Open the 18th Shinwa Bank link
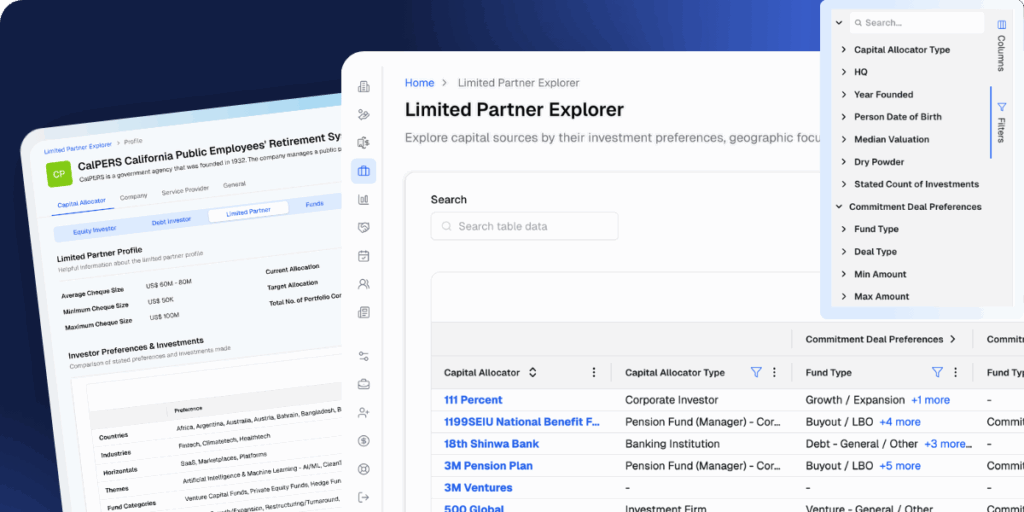 coord(491,444)
